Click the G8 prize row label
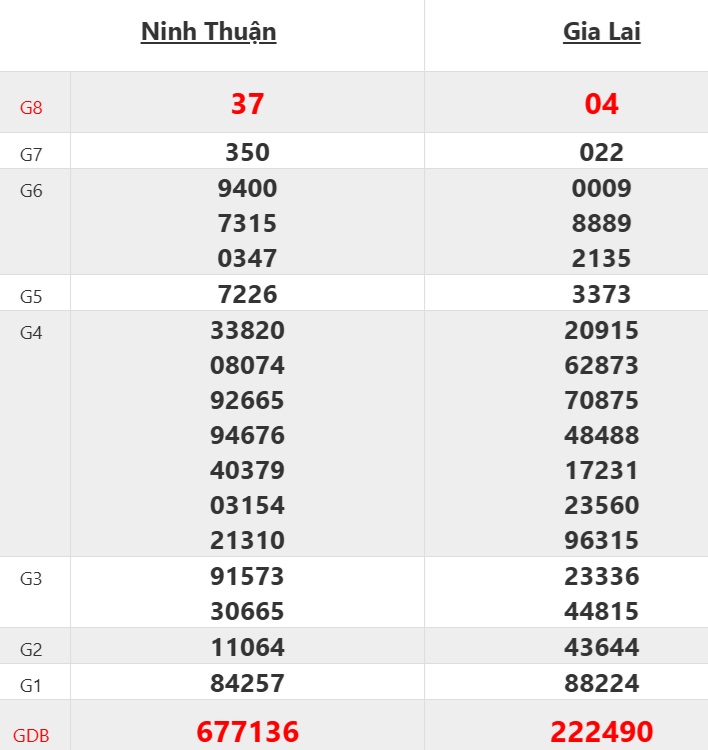The image size is (708, 750). pos(31,108)
